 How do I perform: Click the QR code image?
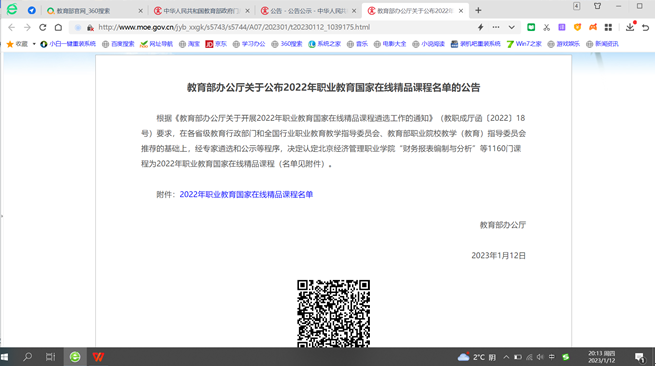click(x=333, y=314)
